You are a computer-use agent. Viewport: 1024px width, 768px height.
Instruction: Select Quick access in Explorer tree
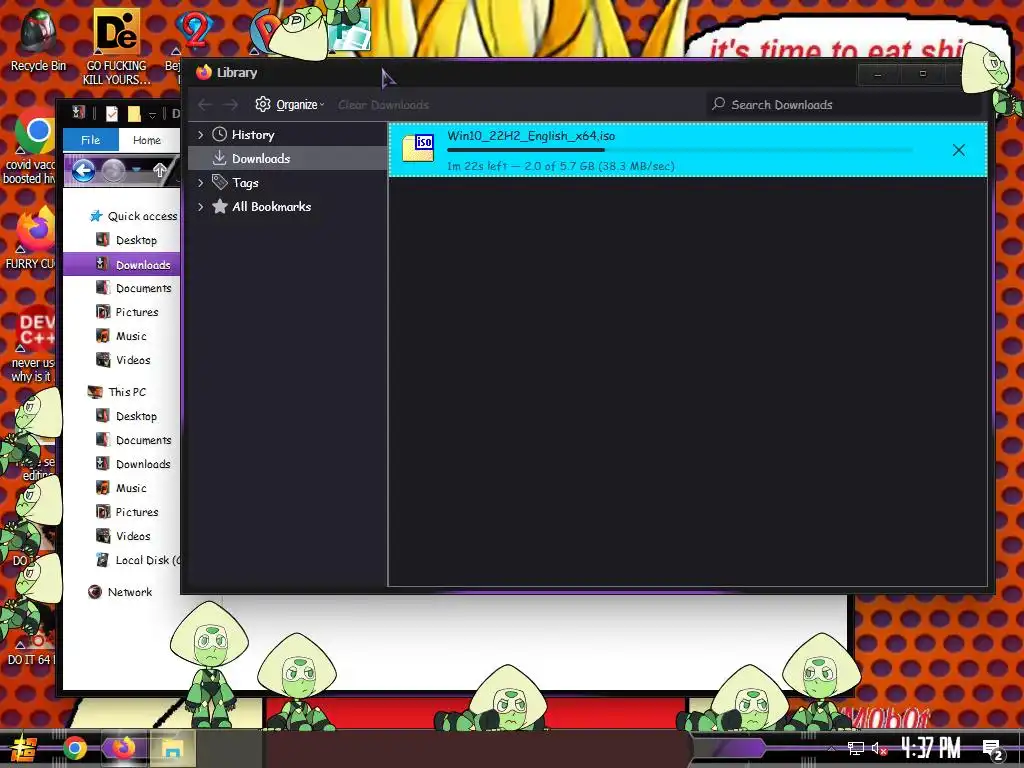click(x=133, y=216)
